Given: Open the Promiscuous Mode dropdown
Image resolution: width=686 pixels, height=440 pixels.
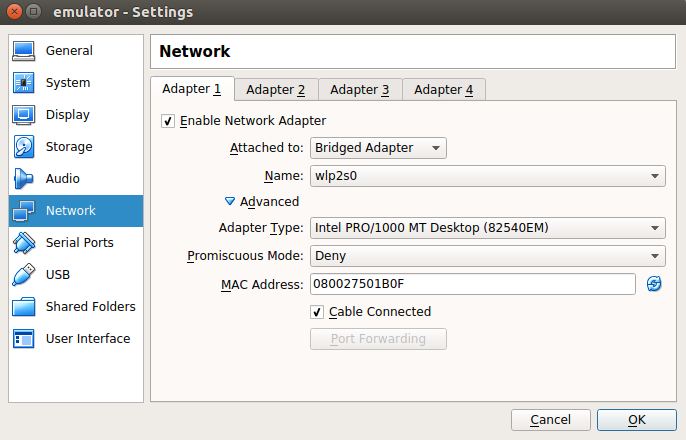Looking at the screenshot, I should 487,256.
